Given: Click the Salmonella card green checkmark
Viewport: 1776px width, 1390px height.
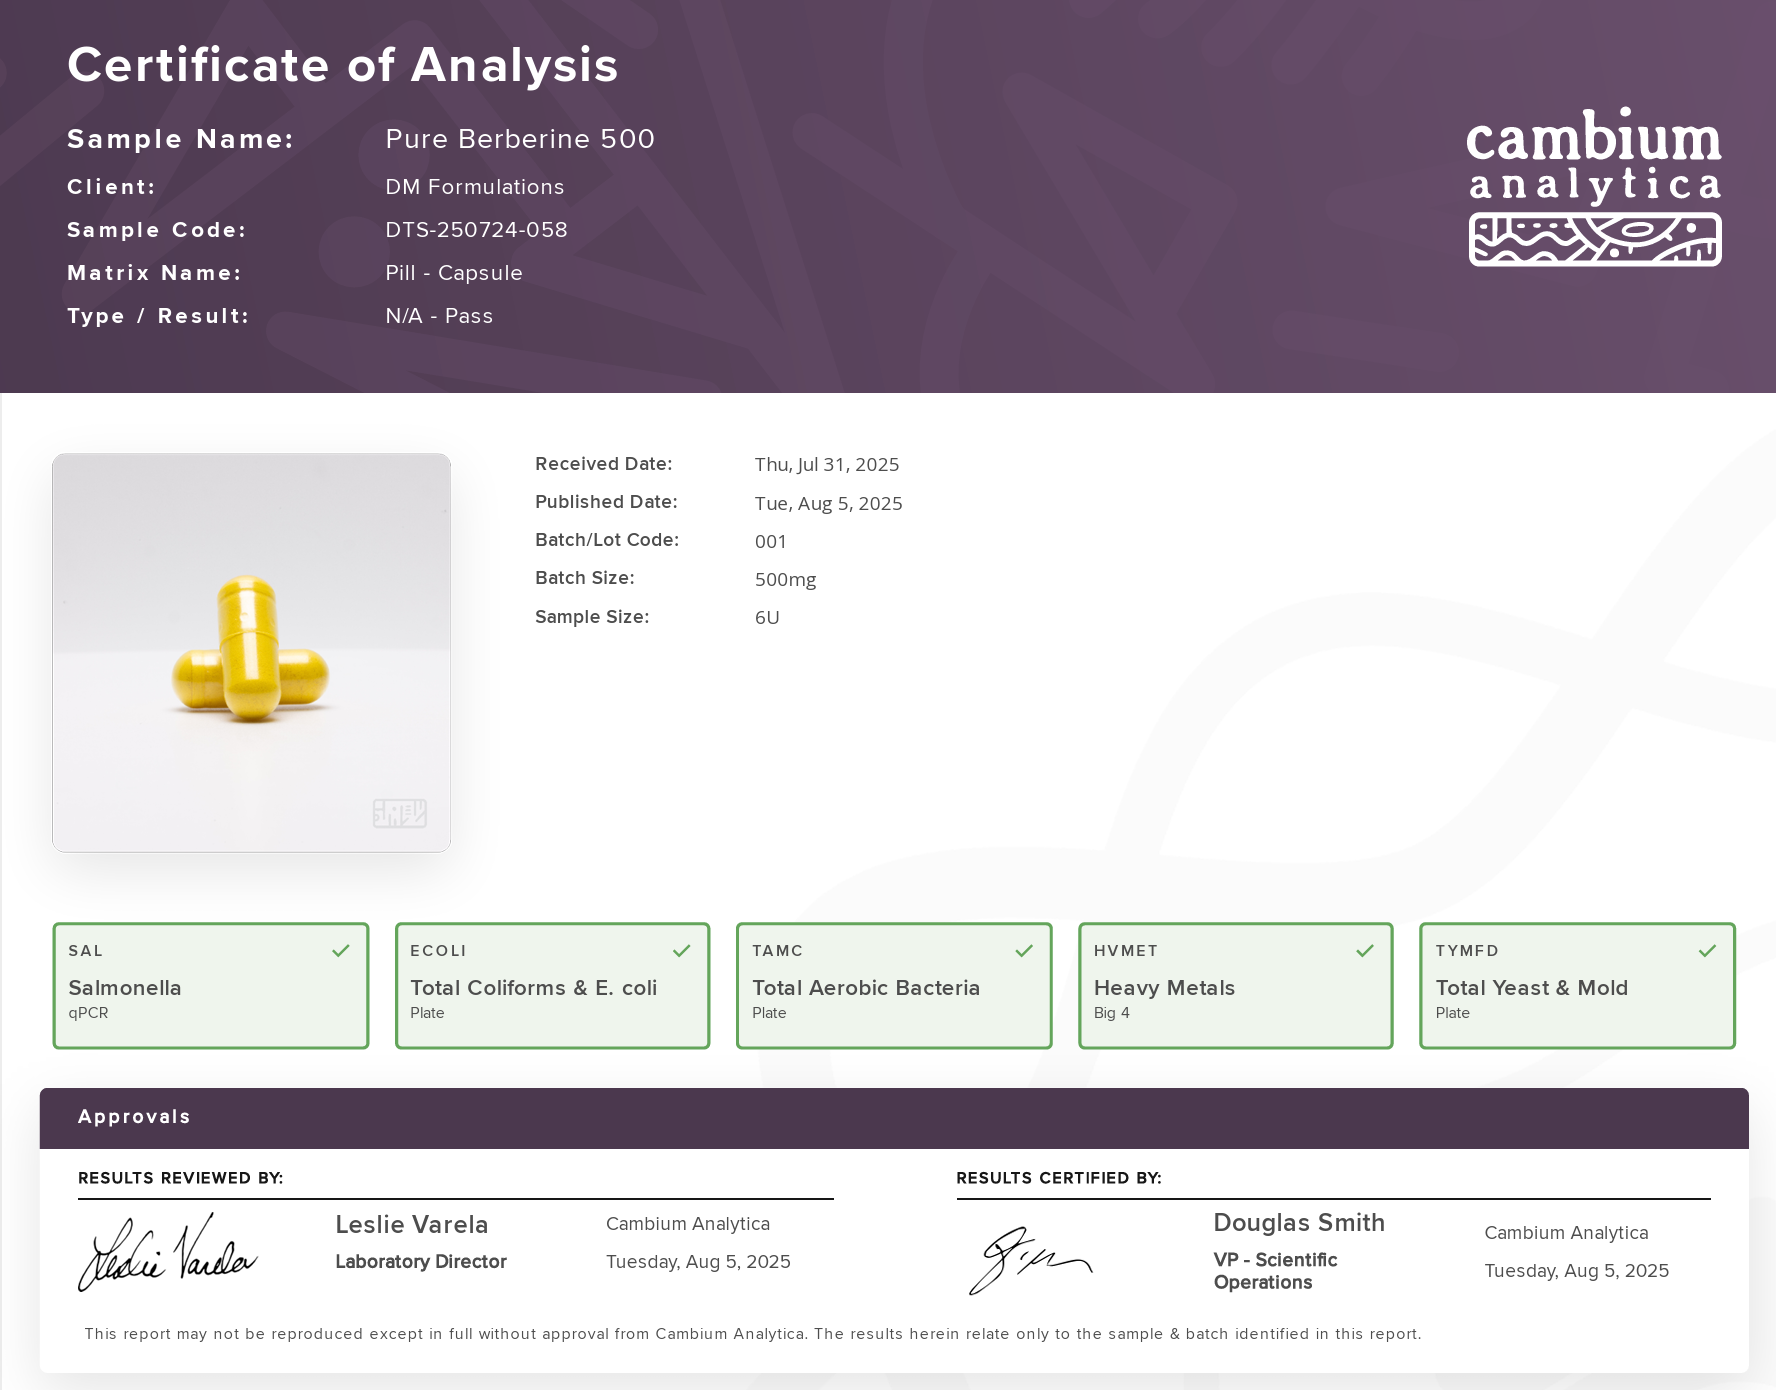Looking at the screenshot, I should pyautogui.click(x=341, y=951).
